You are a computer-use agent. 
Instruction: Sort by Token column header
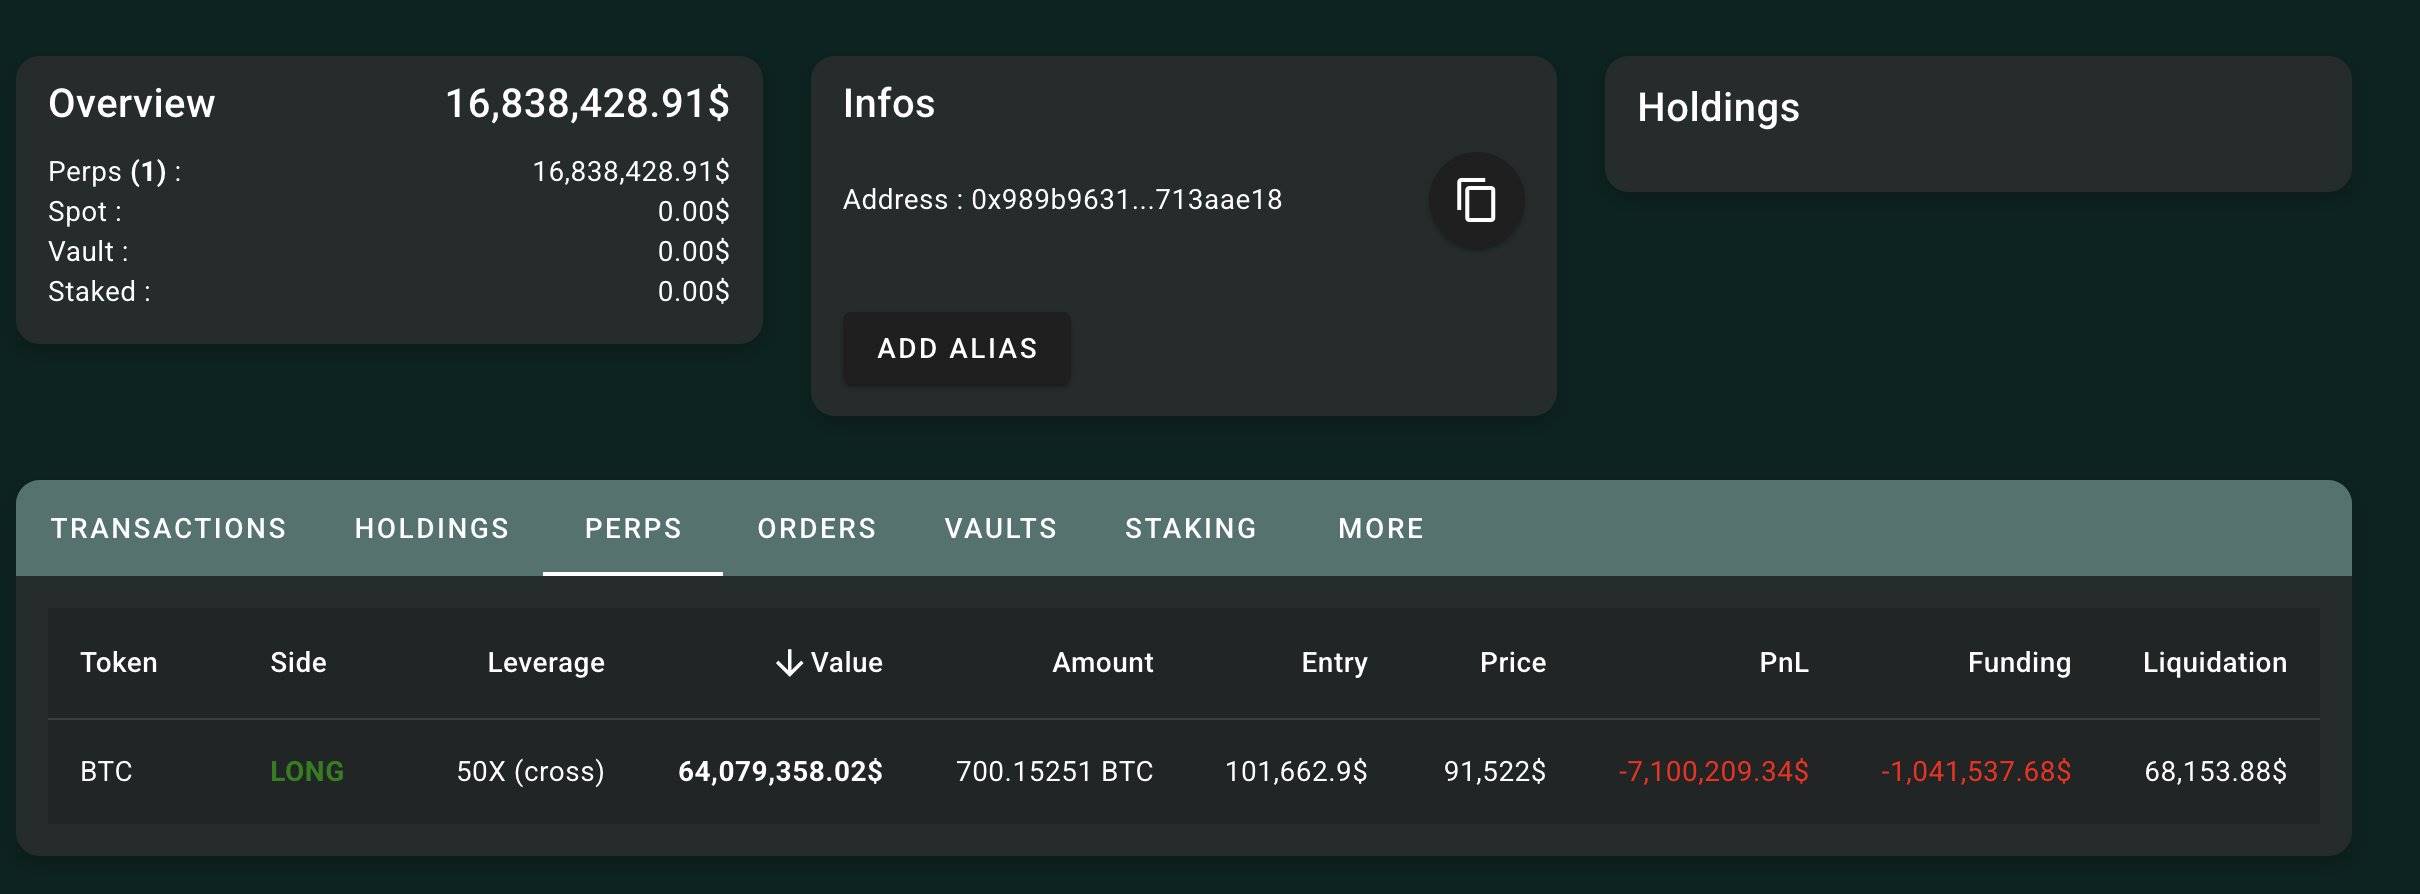[x=119, y=663]
